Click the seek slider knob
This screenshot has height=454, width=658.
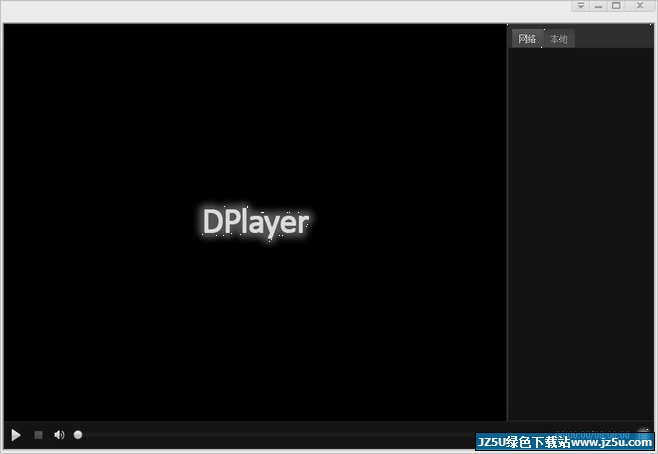pyautogui.click(x=78, y=435)
